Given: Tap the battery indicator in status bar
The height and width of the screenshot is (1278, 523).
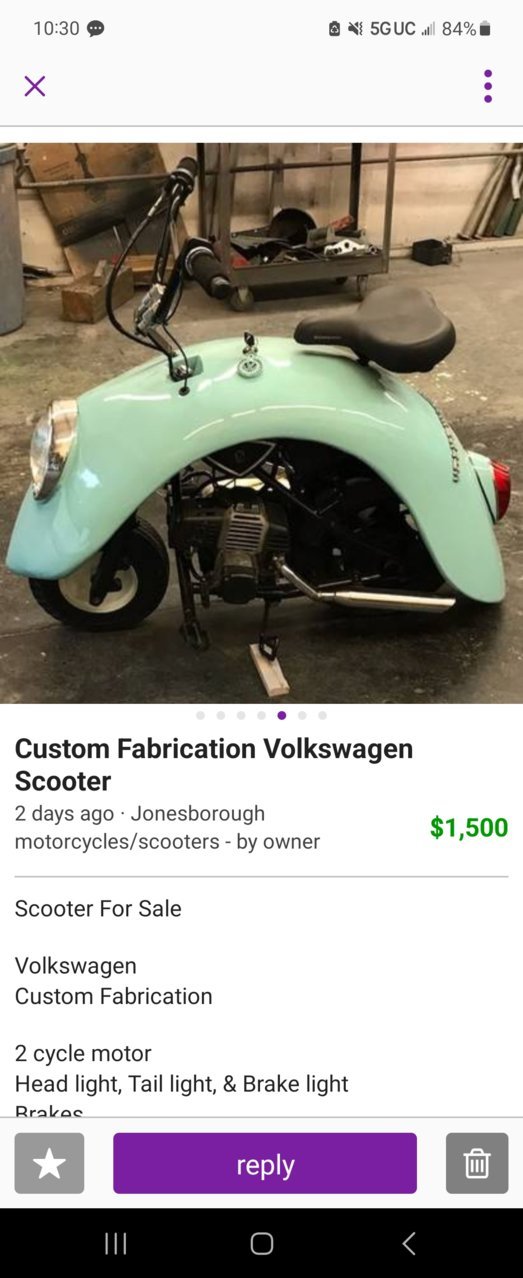Looking at the screenshot, I should [485, 29].
